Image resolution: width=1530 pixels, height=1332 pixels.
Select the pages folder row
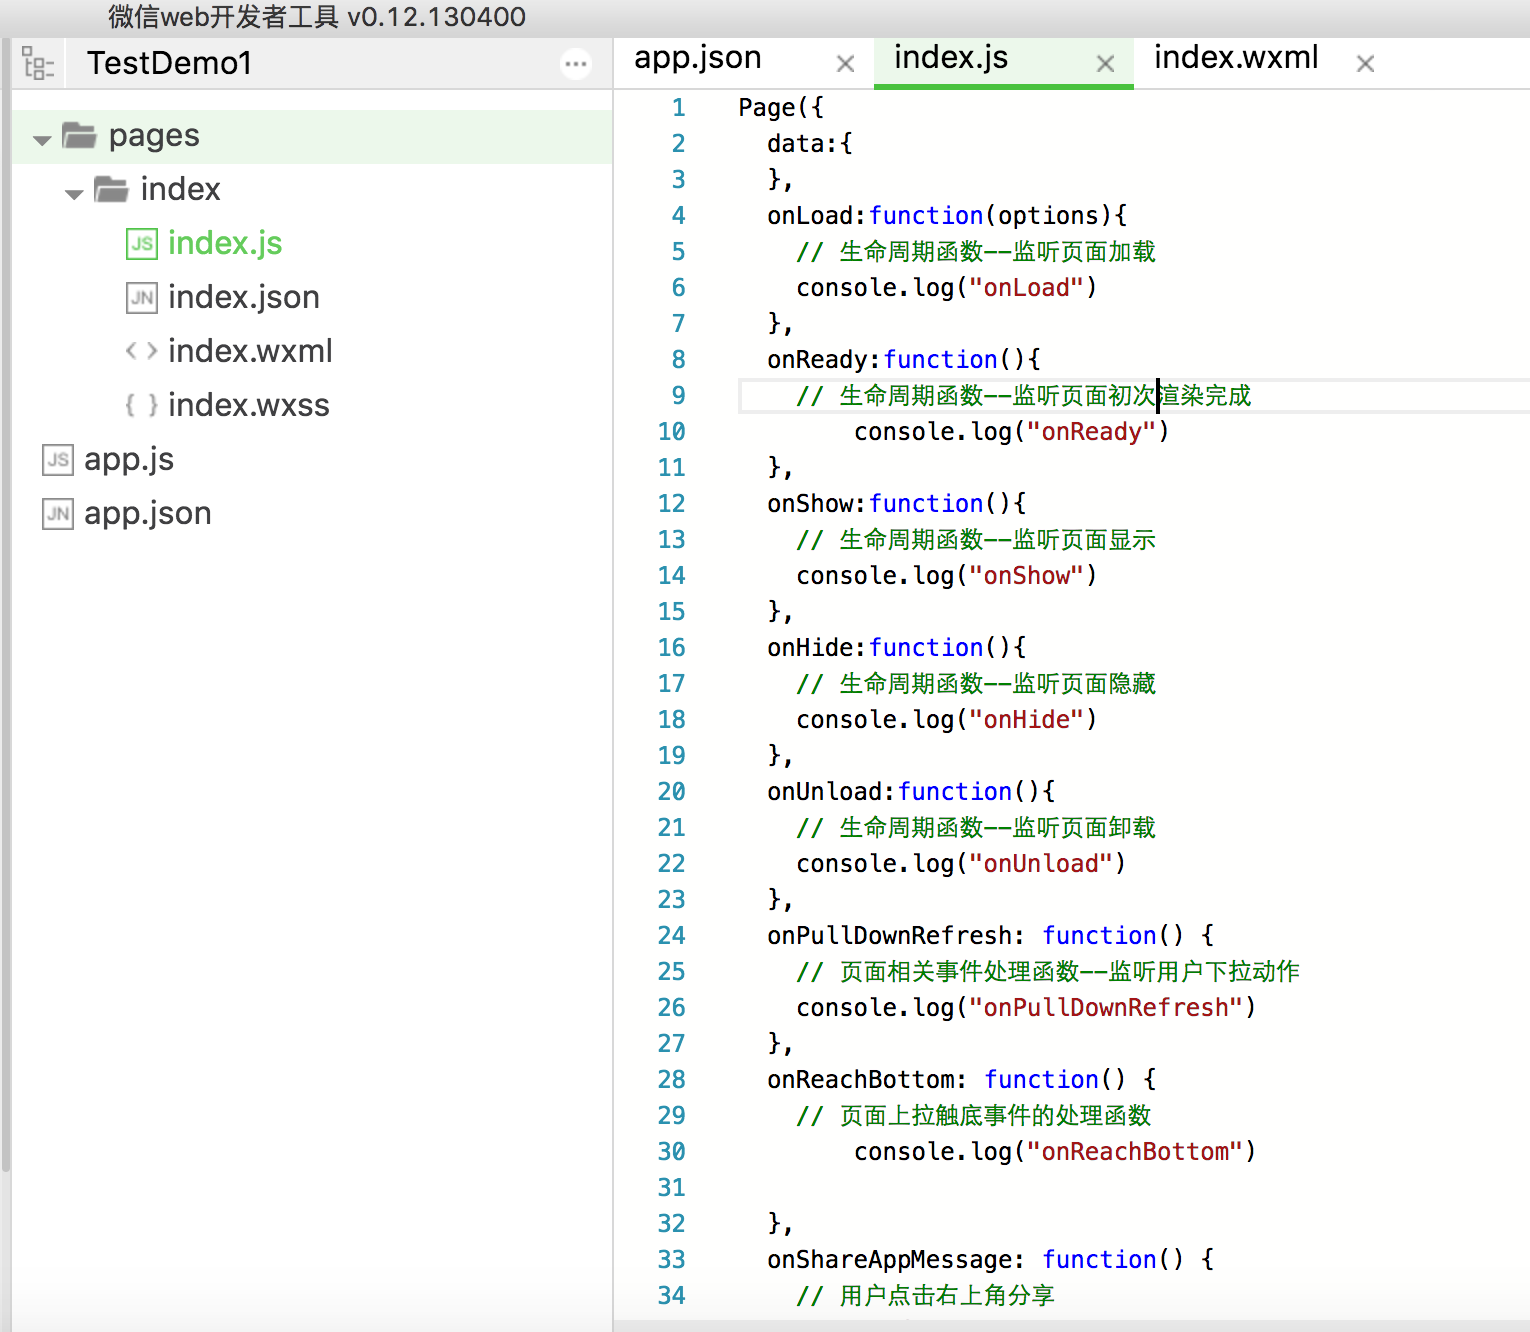[312, 136]
